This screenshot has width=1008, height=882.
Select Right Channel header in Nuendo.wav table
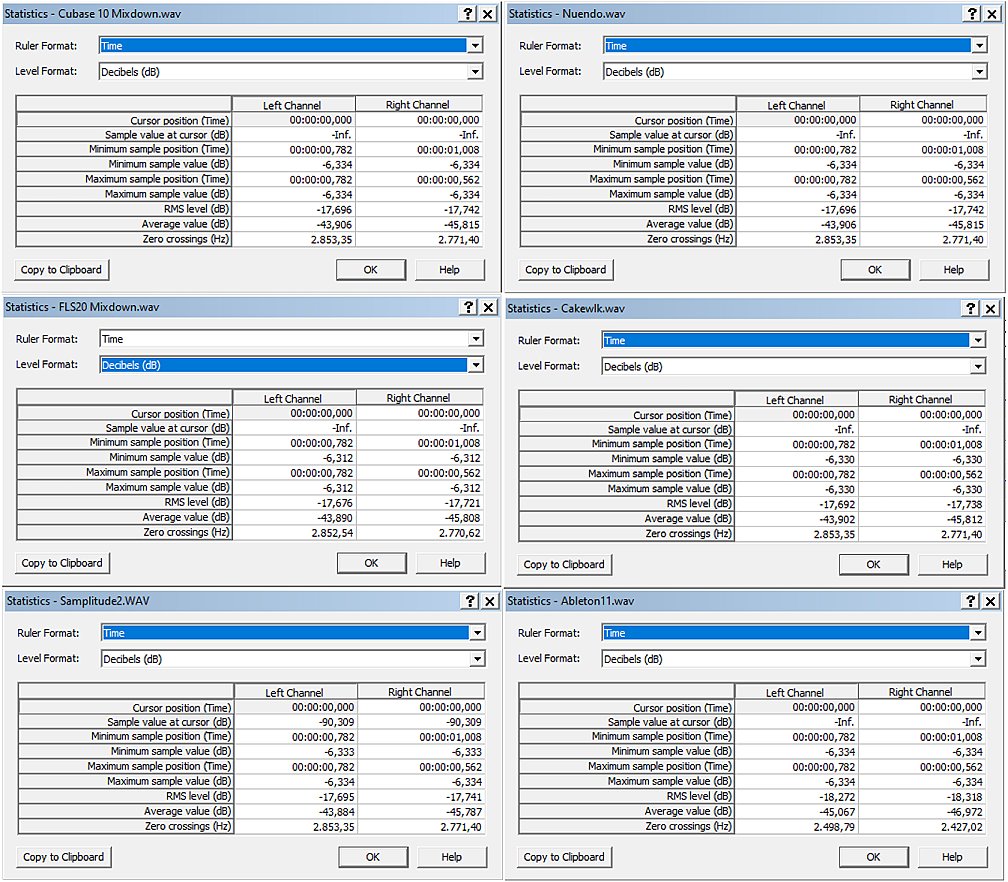click(922, 105)
